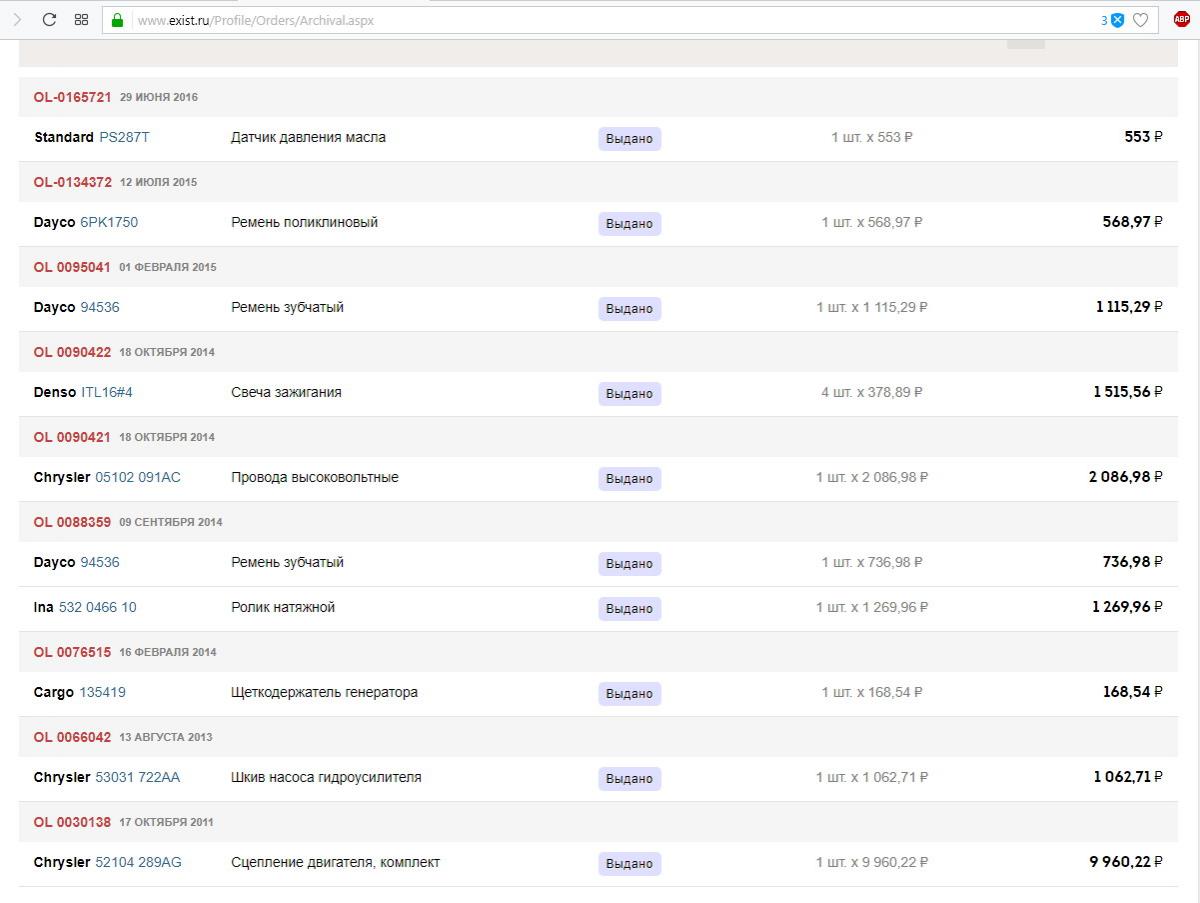The image size is (1200, 903).
Task: Open order OL 0030138
Action: coord(72,822)
